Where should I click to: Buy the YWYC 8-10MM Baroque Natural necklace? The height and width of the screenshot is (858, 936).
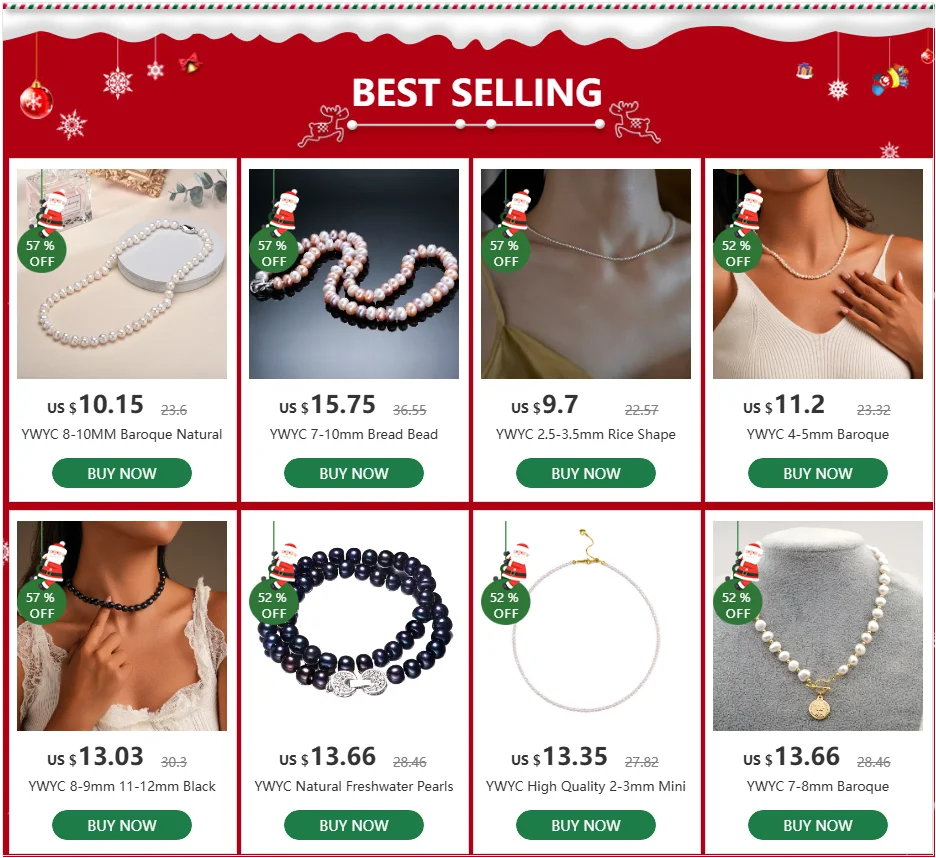[122, 473]
